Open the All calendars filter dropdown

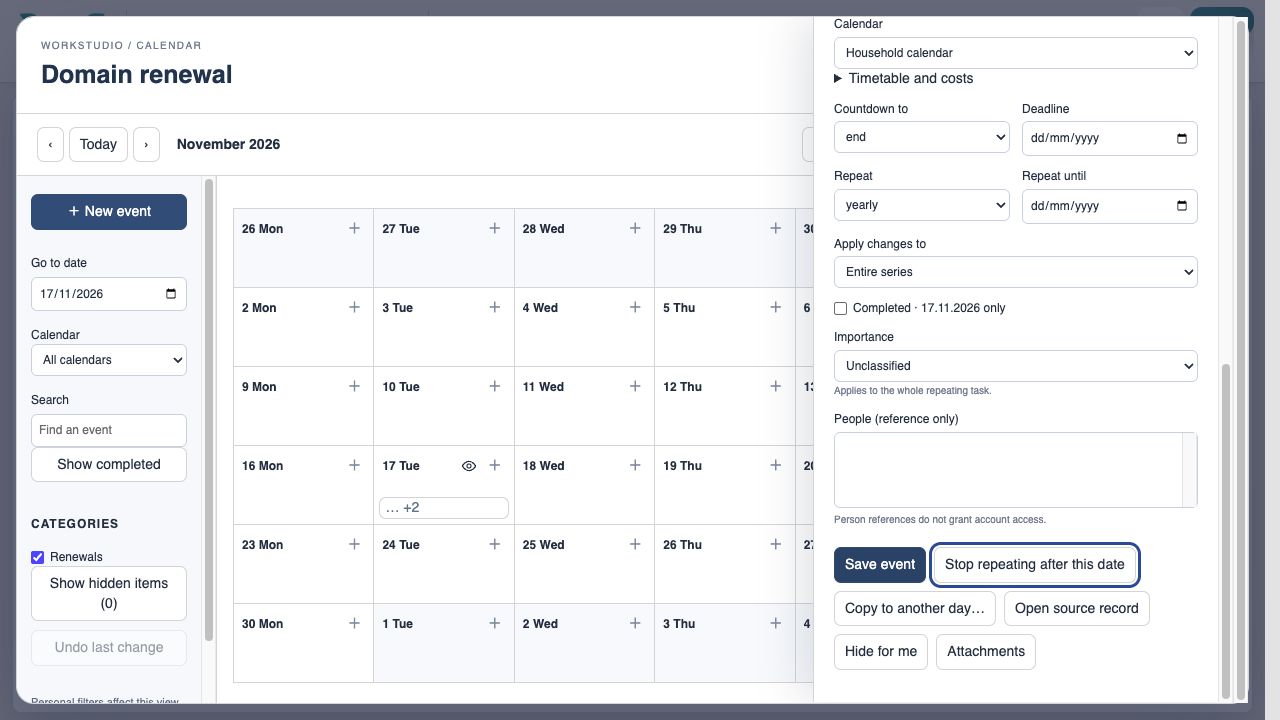(109, 360)
